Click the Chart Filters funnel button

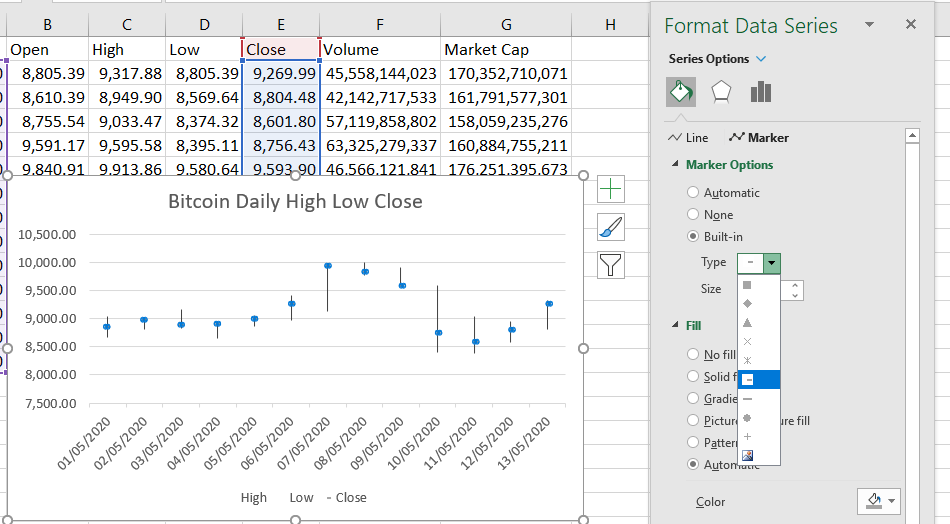point(611,265)
